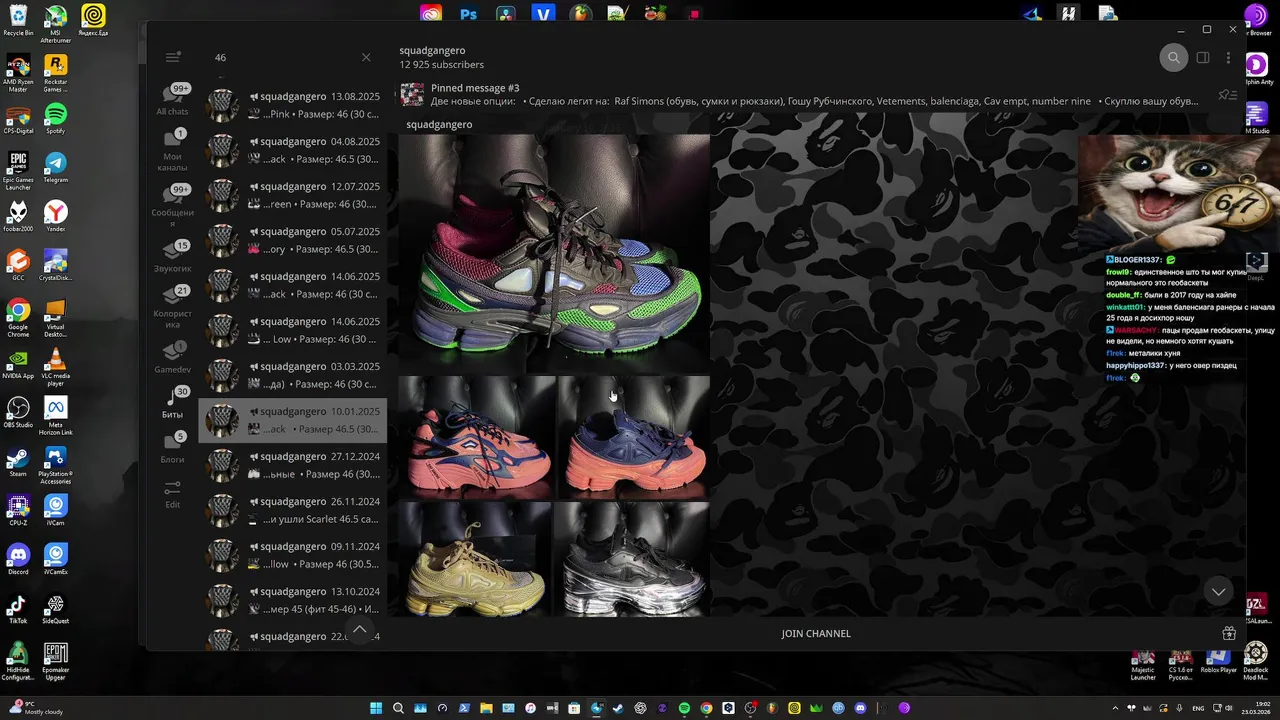Open the OBS Studio desktop shortcut
The image size is (1280, 720).
(x=18, y=413)
